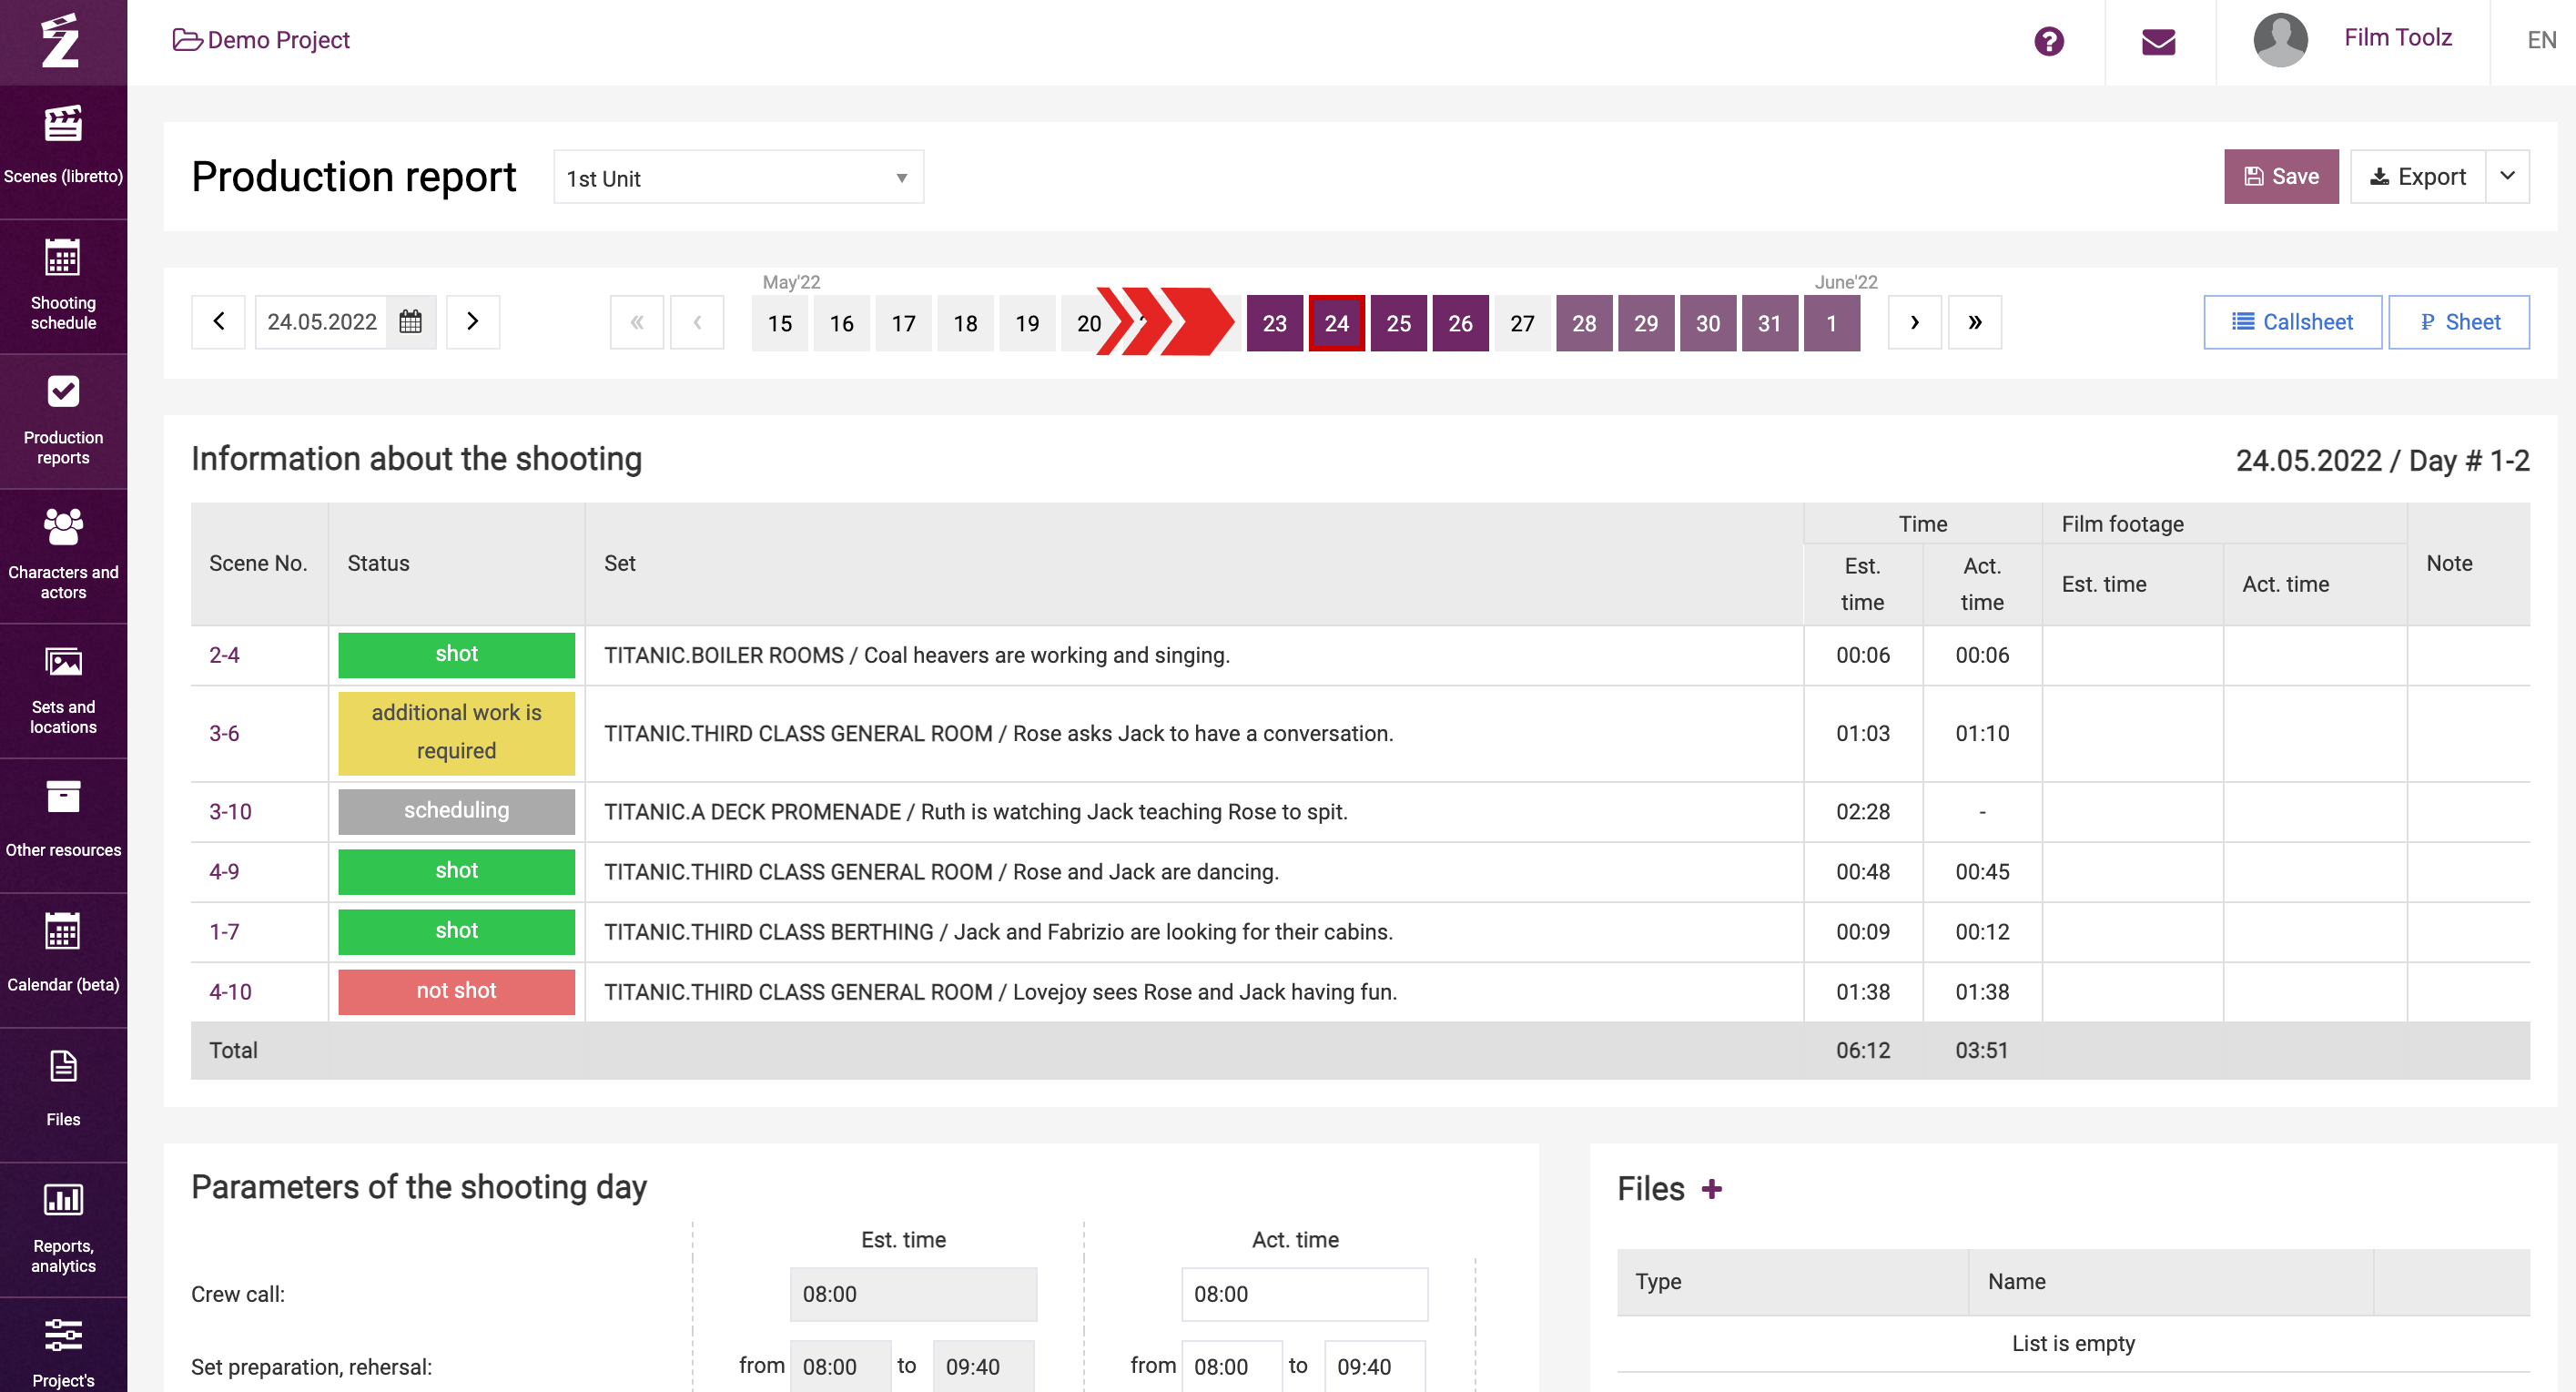The width and height of the screenshot is (2576, 1392).
Task: Select day 18 in the day strip
Action: [965, 323]
